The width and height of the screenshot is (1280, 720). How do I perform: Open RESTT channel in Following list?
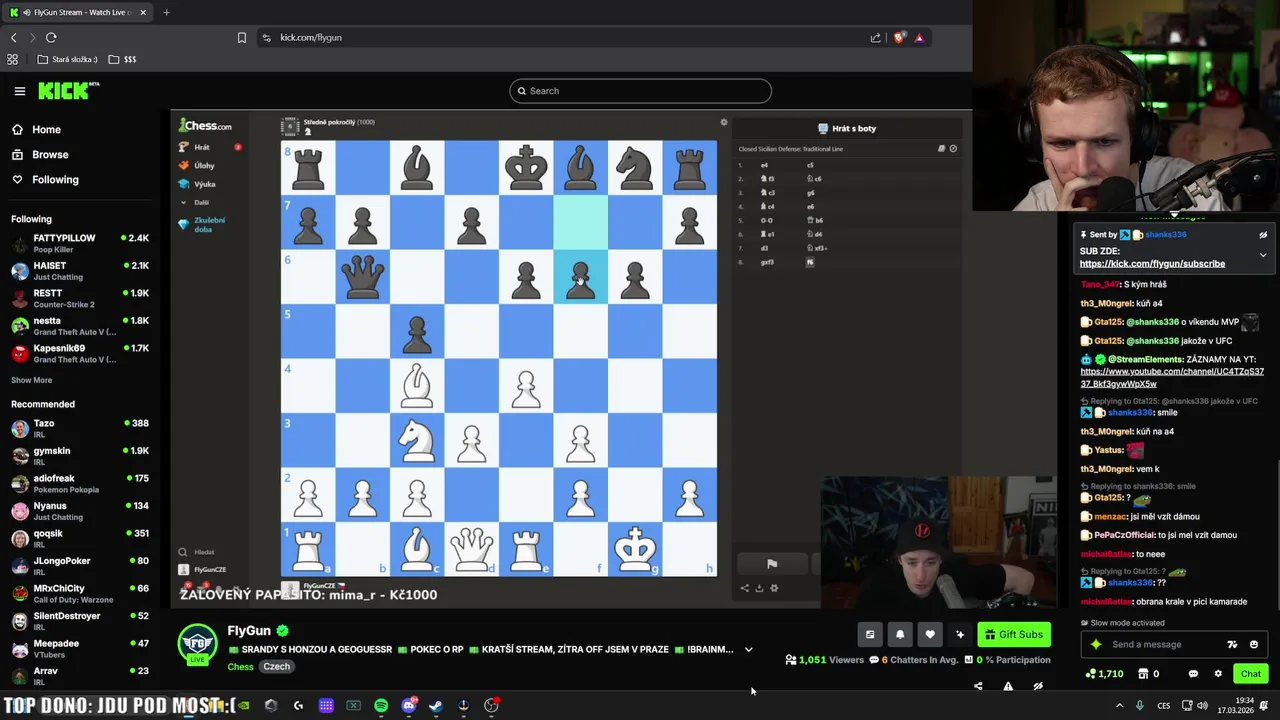(x=80, y=298)
